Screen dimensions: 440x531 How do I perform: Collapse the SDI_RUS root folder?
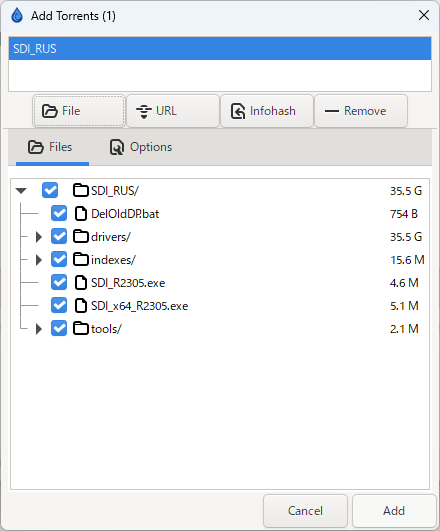21,191
